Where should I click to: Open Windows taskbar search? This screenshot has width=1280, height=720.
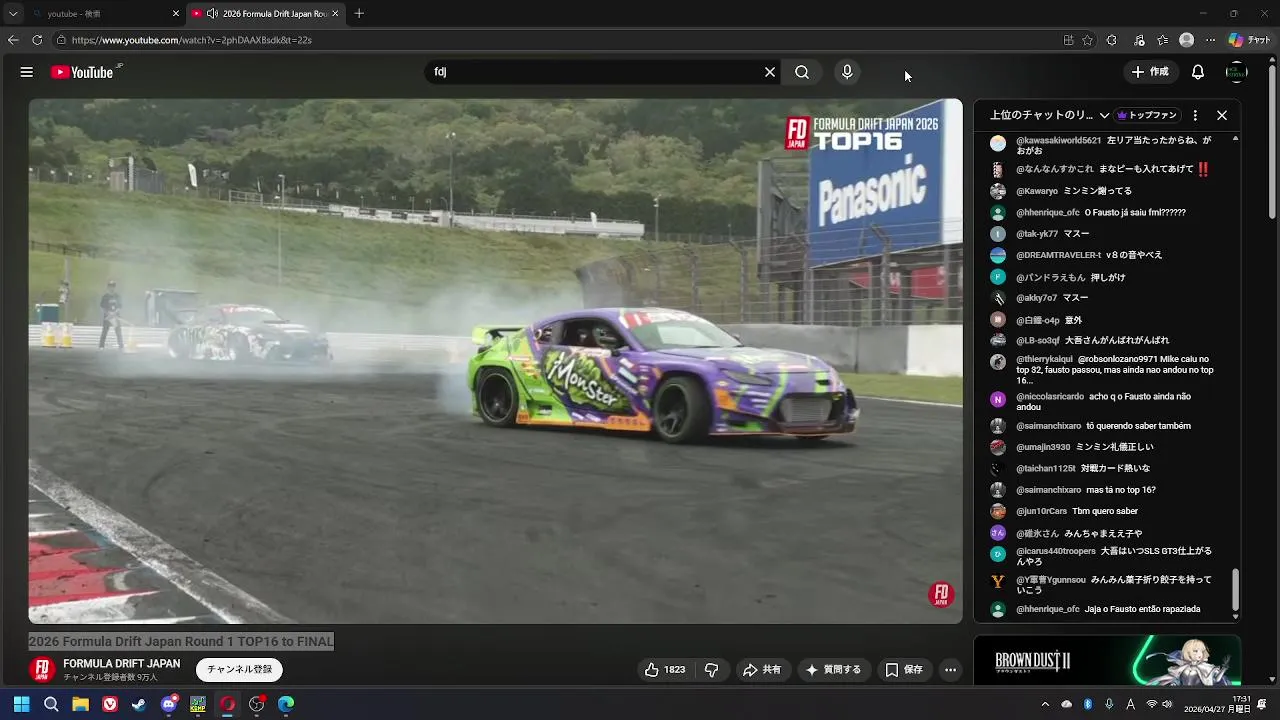(51, 704)
